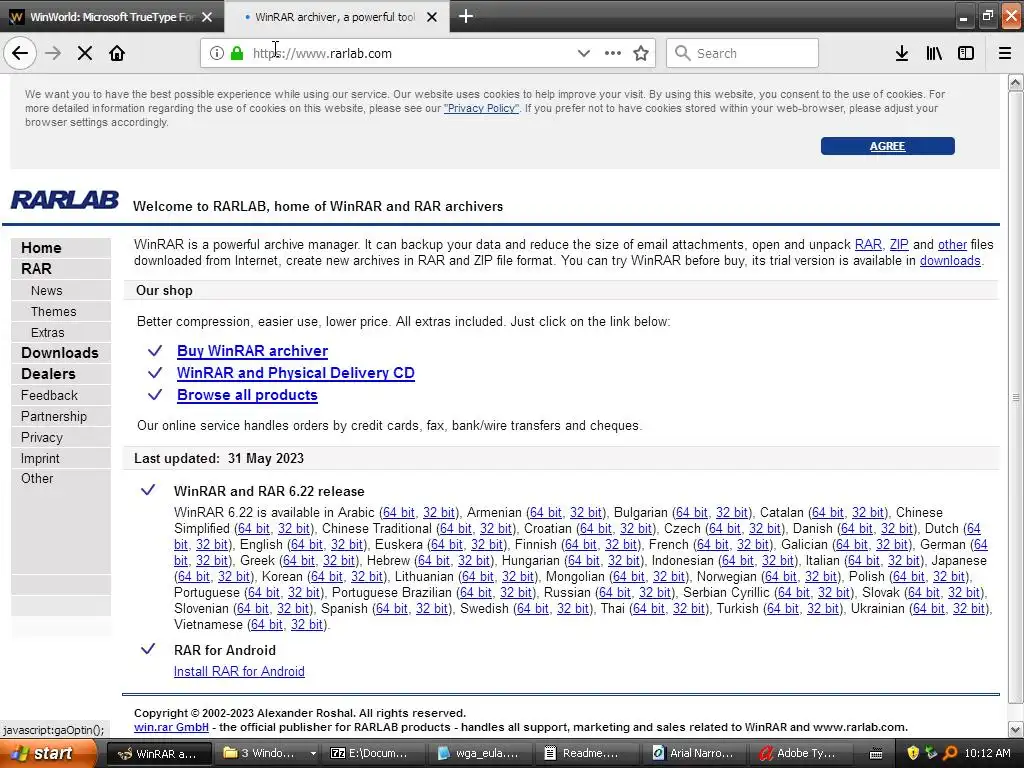Open Other in the site sidebar

(x=37, y=478)
